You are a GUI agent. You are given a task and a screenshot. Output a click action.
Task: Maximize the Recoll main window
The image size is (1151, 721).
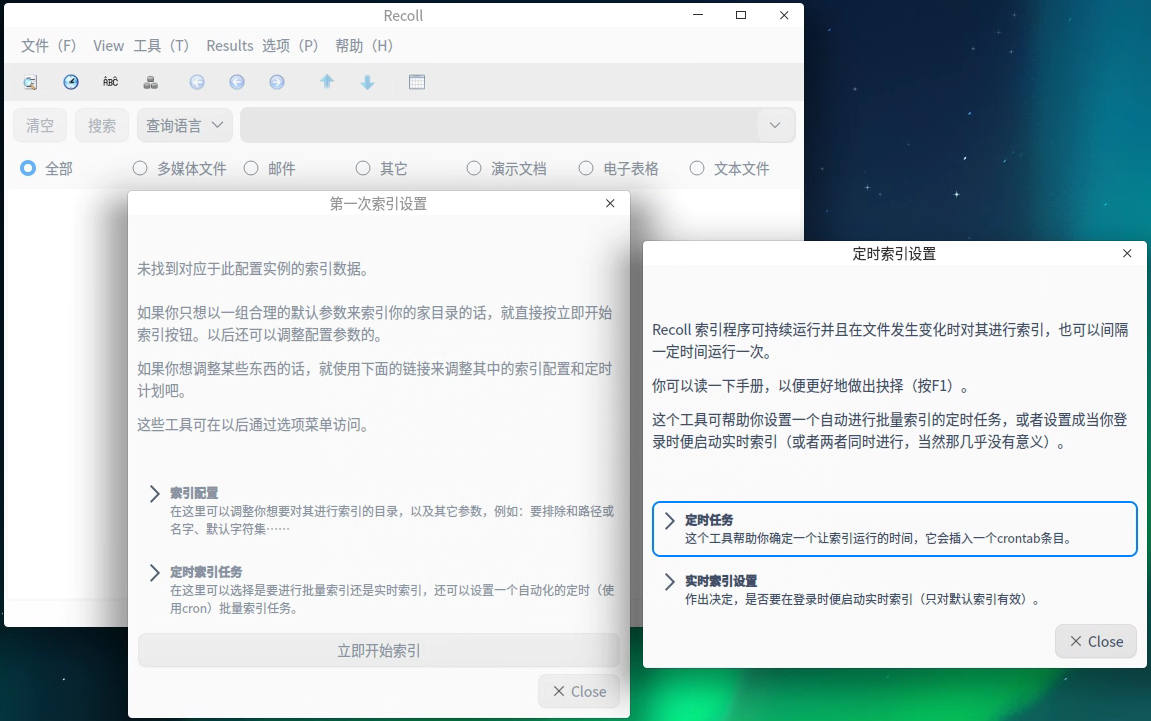point(741,15)
